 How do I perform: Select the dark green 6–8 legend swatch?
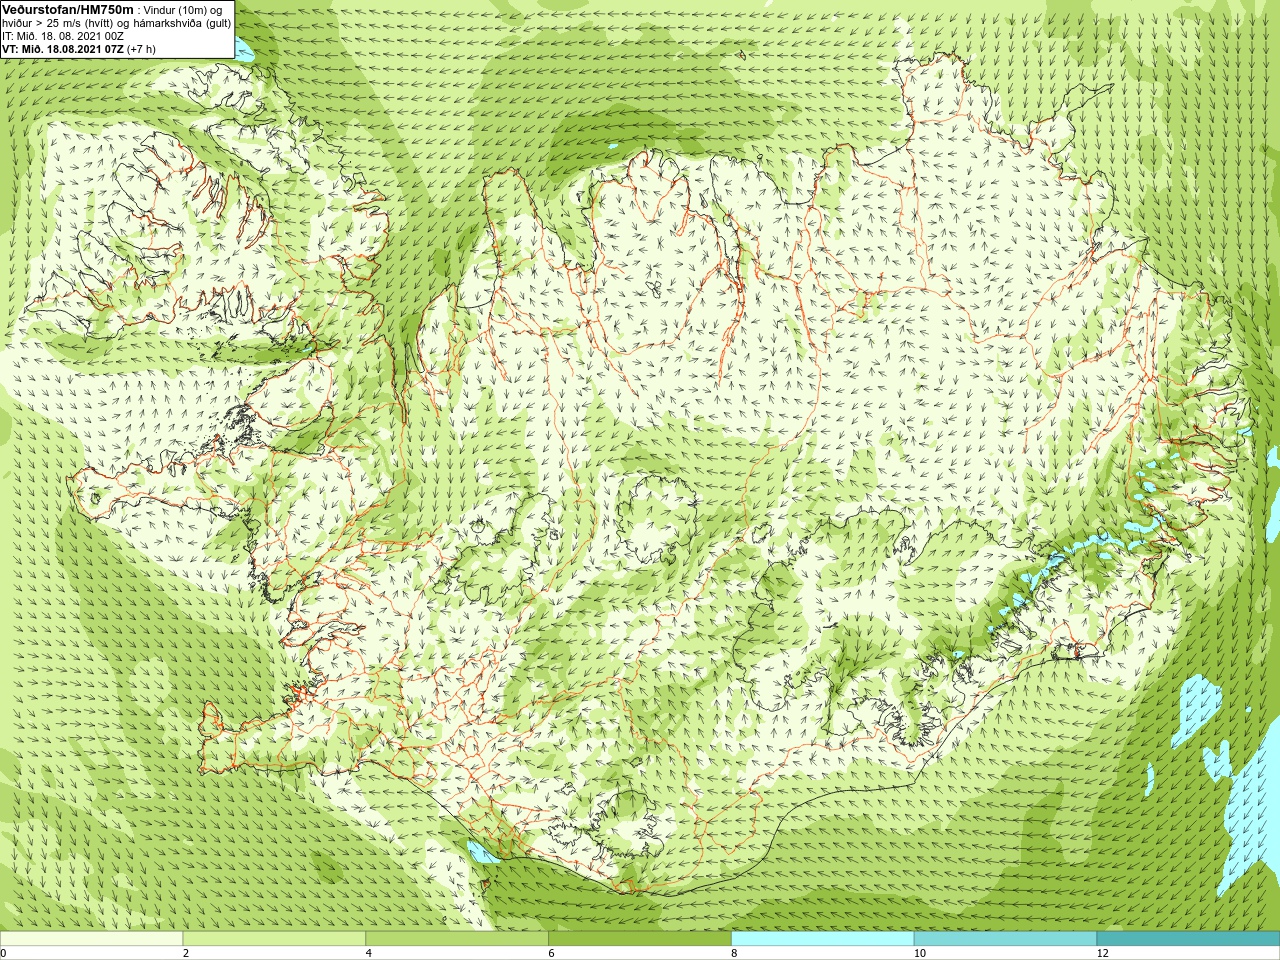coord(640,939)
